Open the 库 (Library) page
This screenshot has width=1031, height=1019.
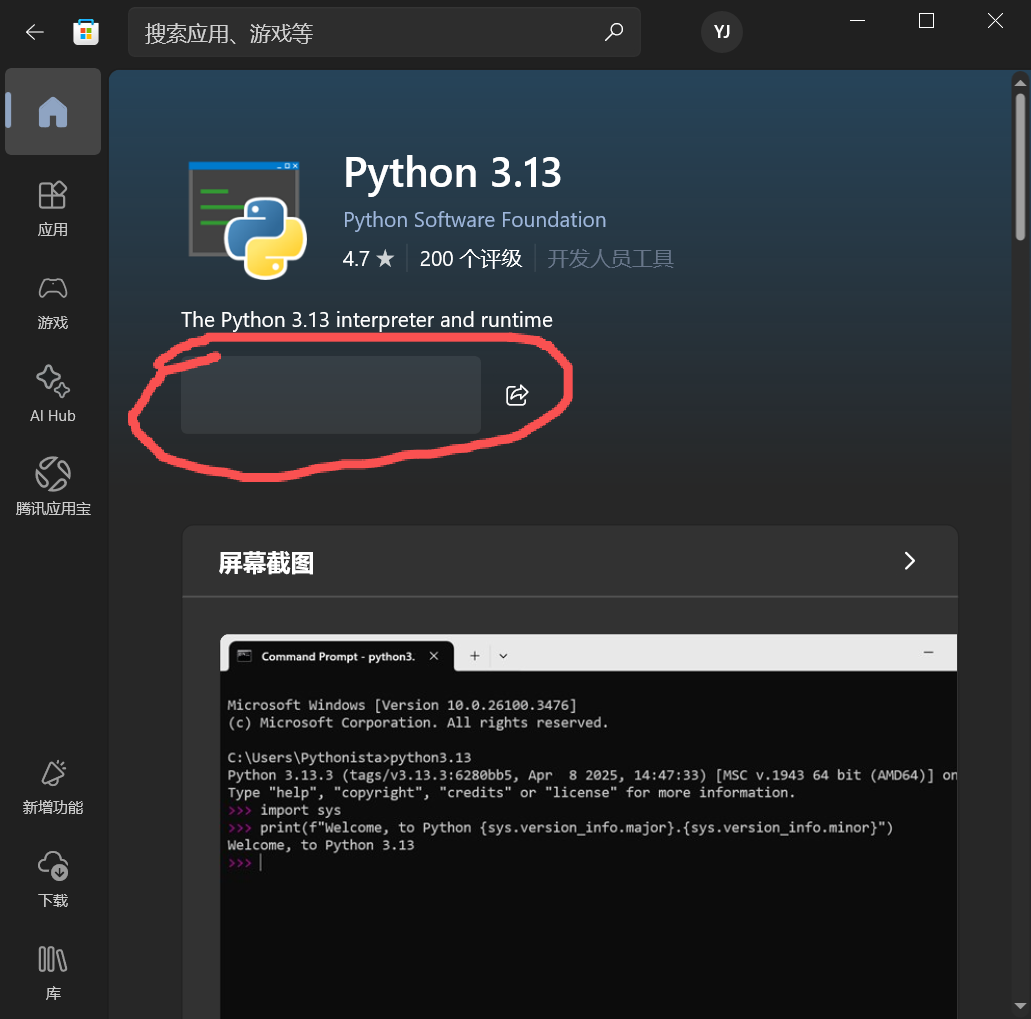53,974
